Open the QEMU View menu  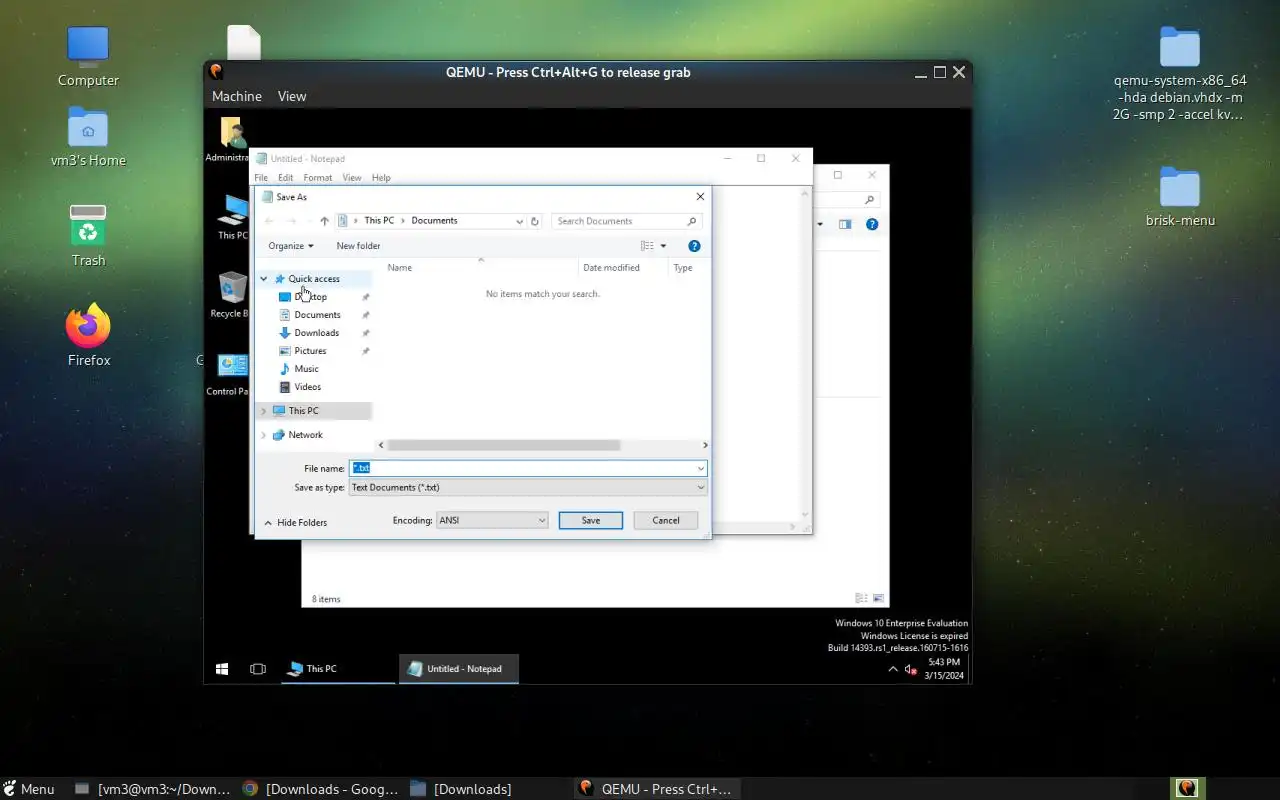[x=292, y=96]
